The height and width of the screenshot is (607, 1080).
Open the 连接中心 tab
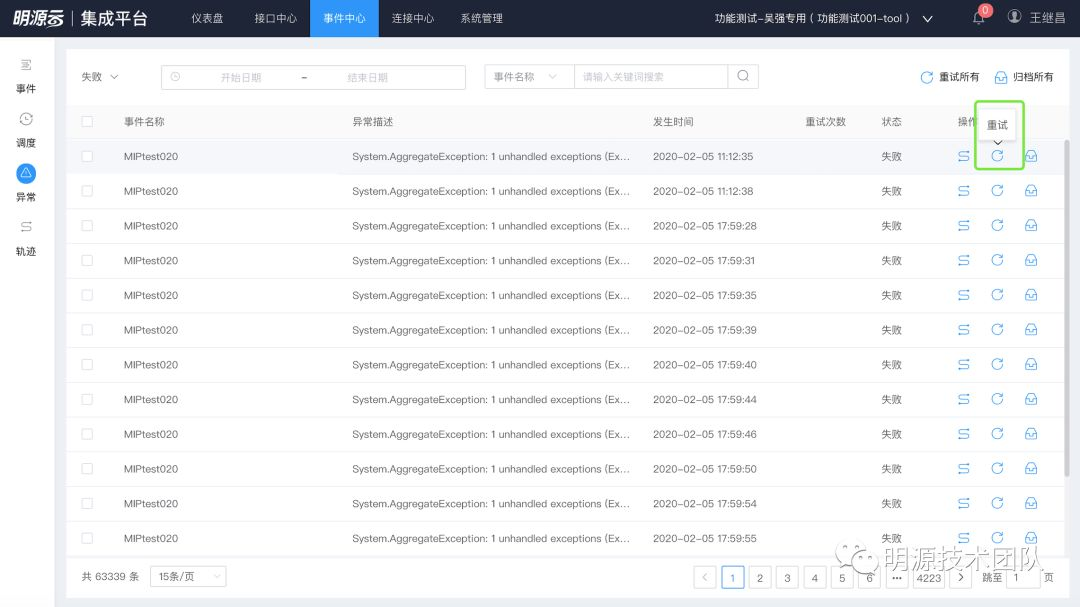point(413,19)
